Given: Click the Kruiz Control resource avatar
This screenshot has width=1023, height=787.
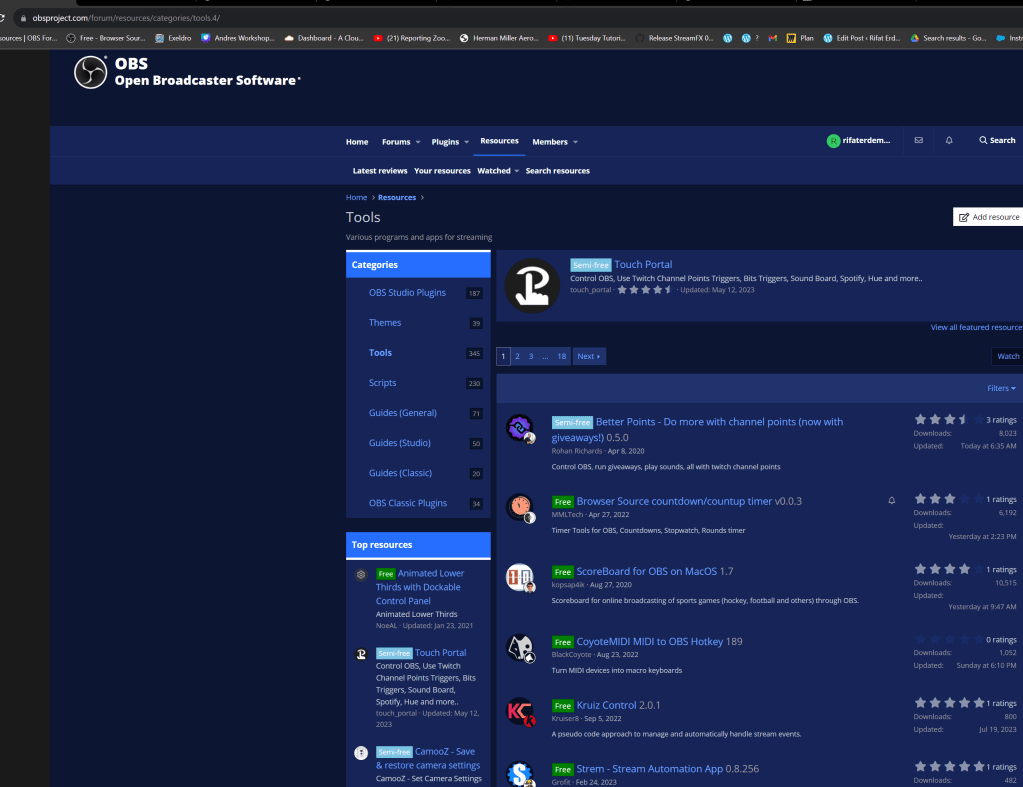Looking at the screenshot, I should pos(520,712).
